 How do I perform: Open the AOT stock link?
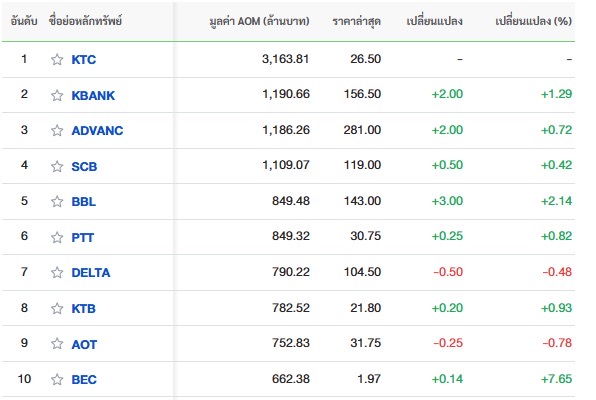[x=84, y=344]
